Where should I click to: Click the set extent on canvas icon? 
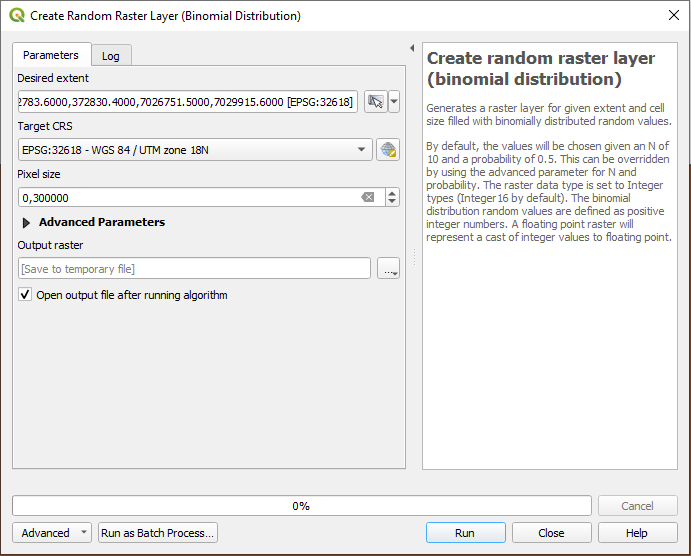[x=375, y=102]
